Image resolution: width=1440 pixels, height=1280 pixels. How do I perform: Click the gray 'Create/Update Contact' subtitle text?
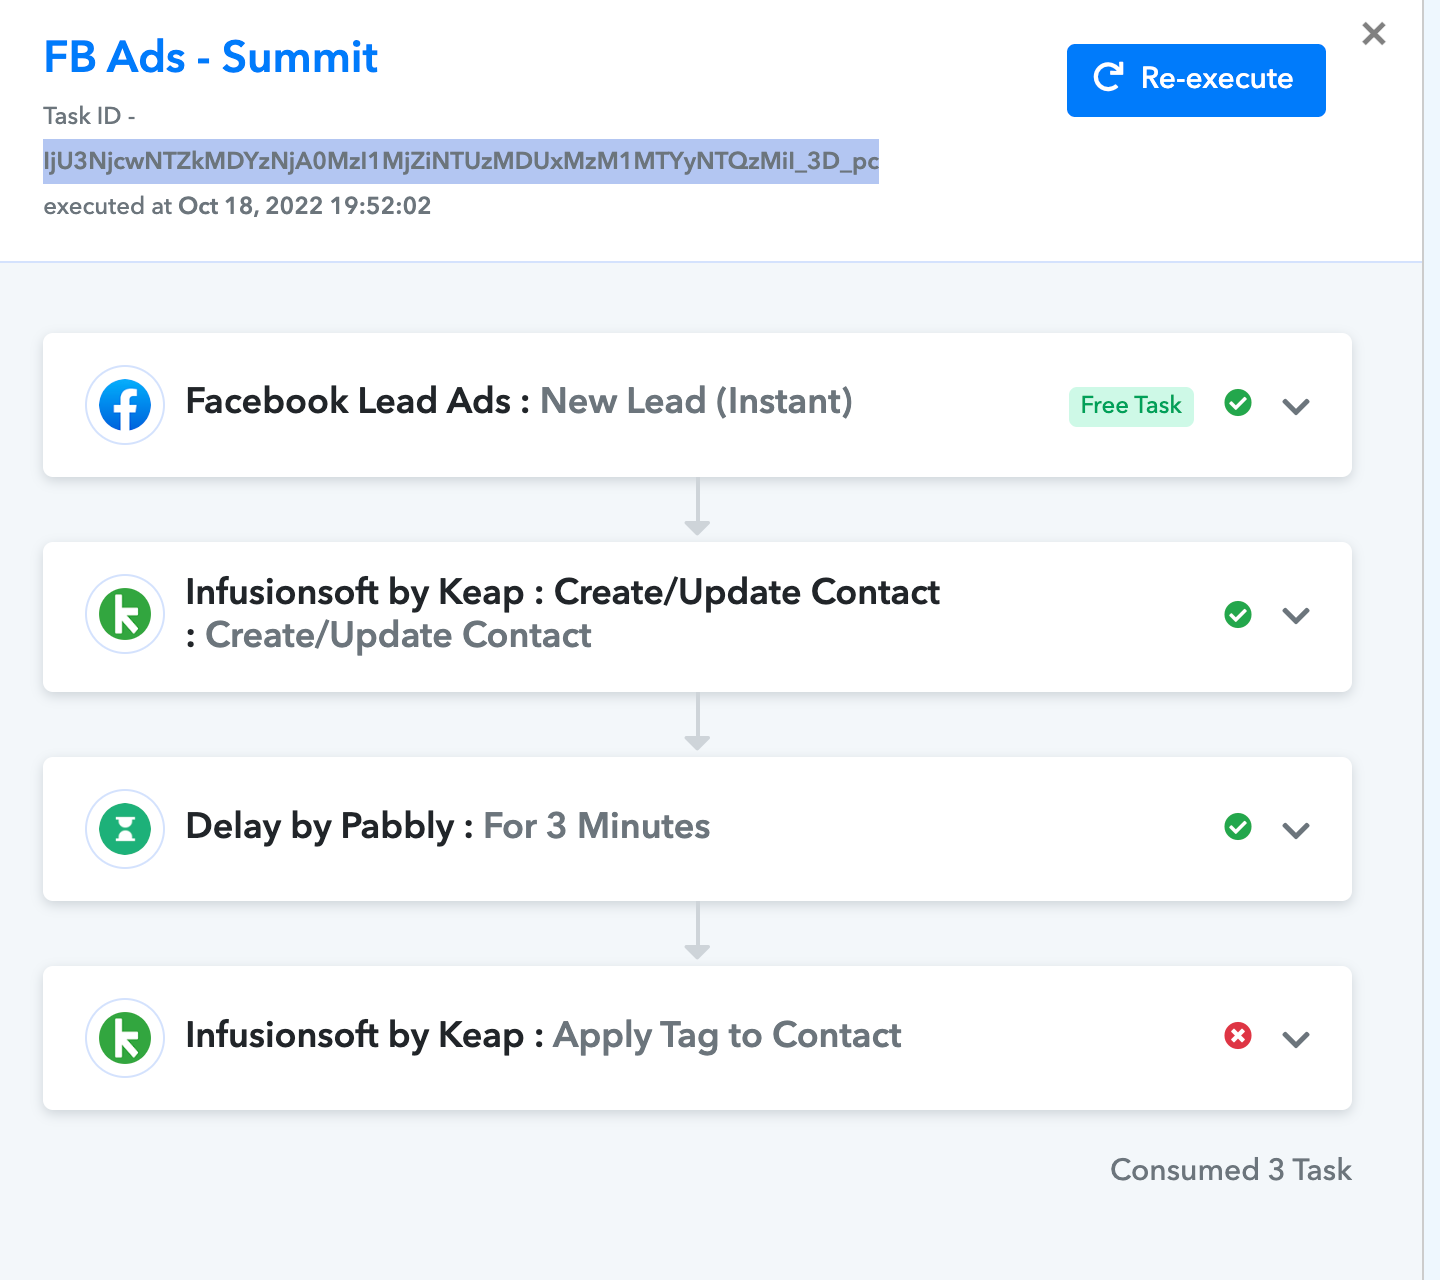398,635
